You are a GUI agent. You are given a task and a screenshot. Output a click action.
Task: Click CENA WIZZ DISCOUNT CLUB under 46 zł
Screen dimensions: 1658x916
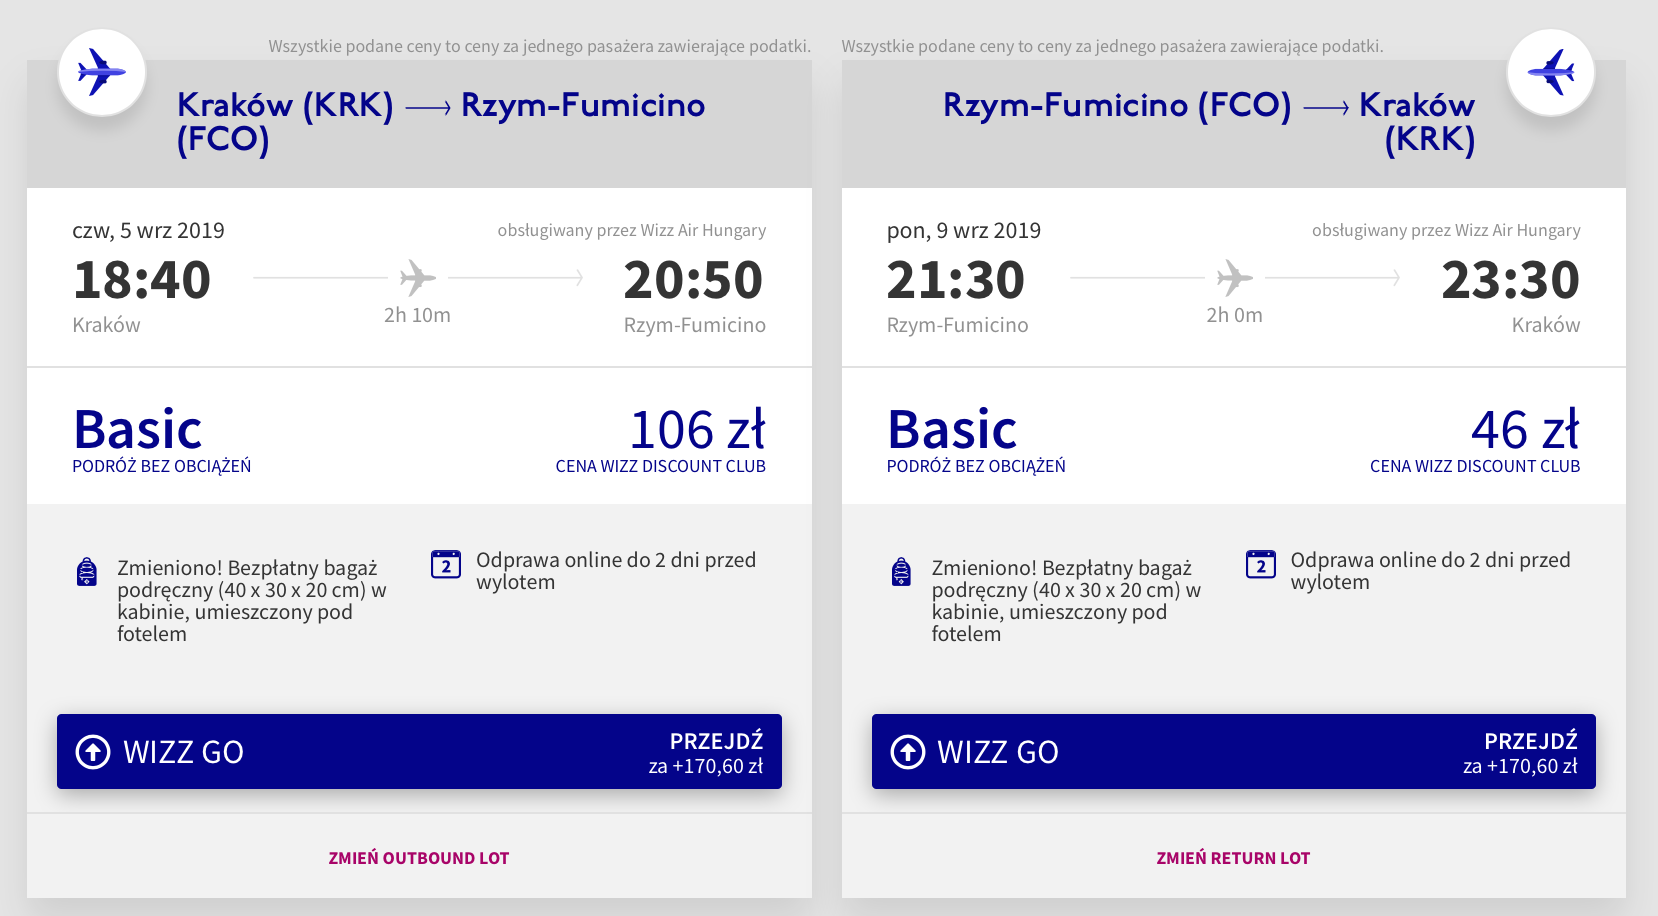click(x=1475, y=466)
